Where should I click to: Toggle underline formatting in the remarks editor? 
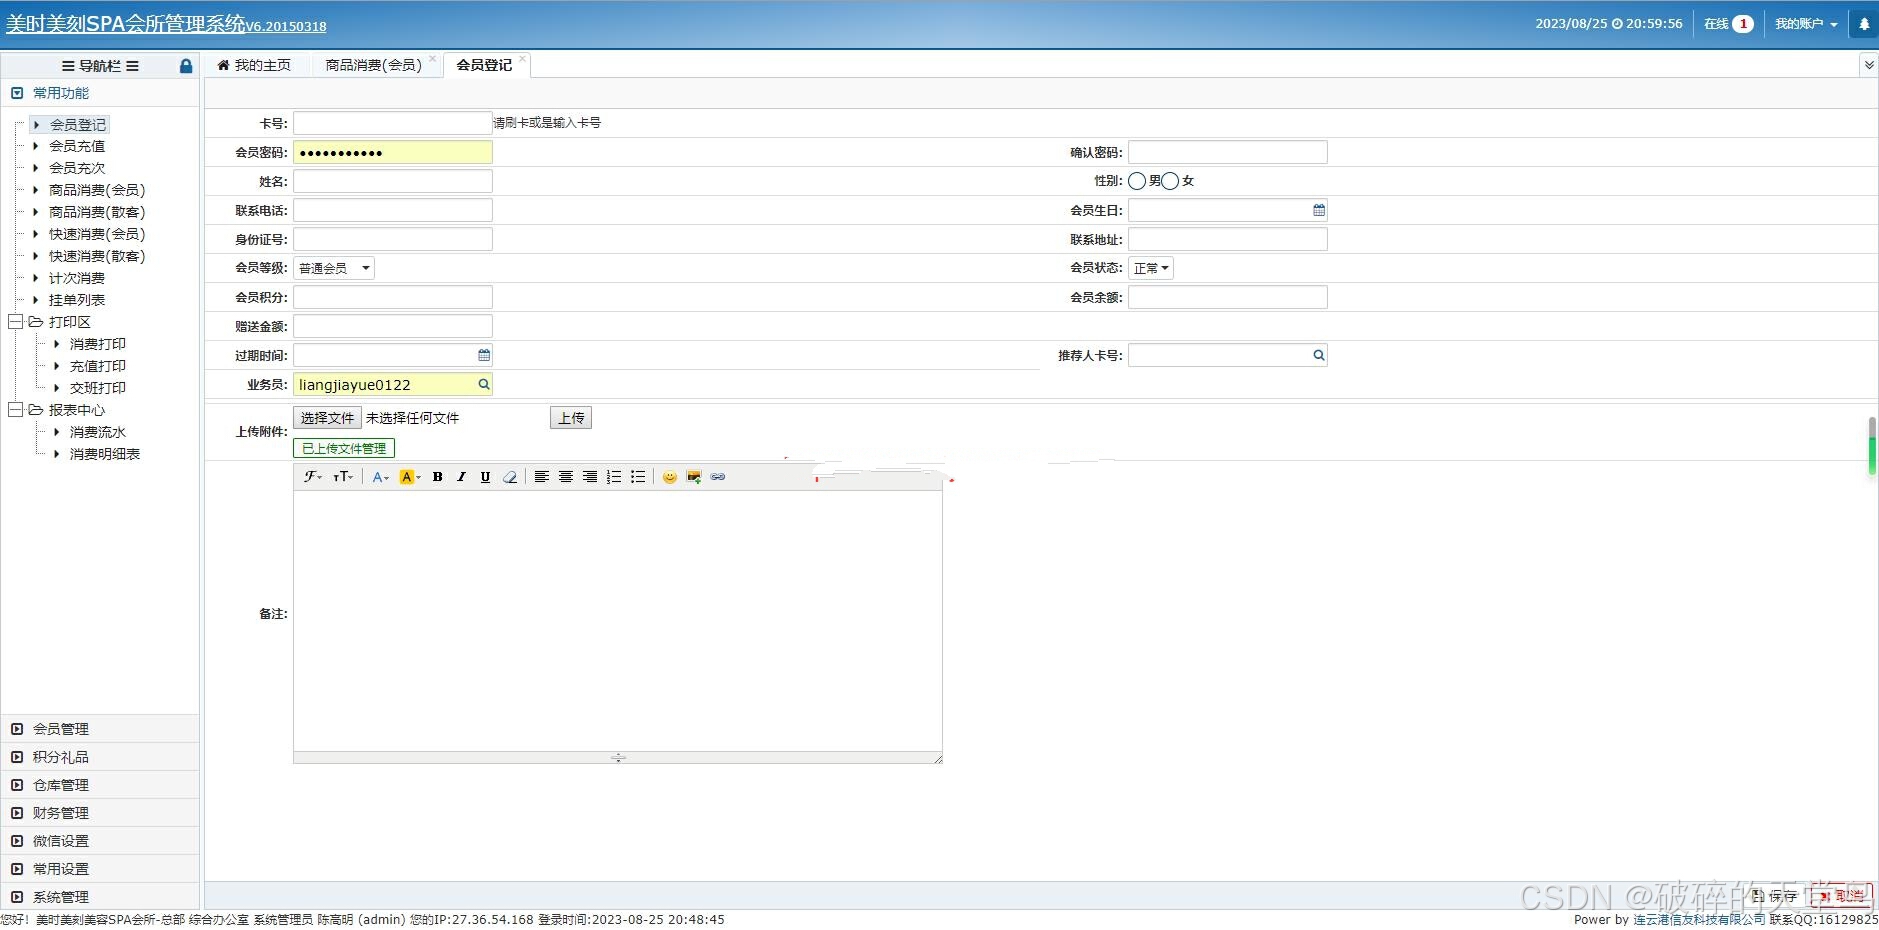coord(485,477)
